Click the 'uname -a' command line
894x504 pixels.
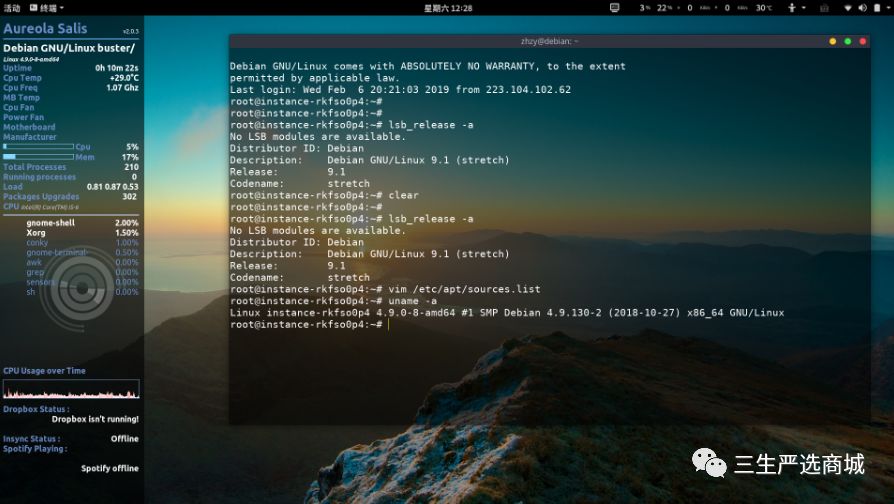[x=334, y=301]
